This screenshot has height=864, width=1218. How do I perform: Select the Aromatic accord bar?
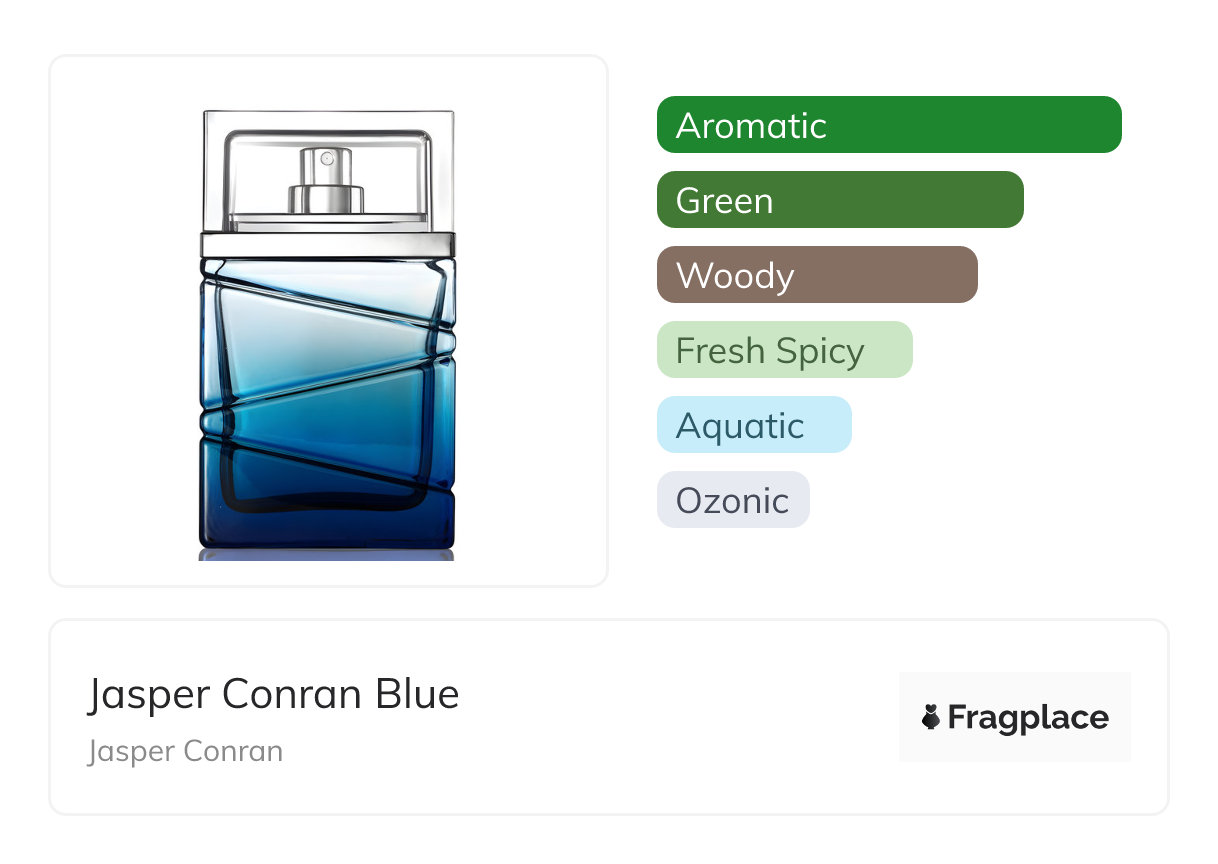[888, 125]
